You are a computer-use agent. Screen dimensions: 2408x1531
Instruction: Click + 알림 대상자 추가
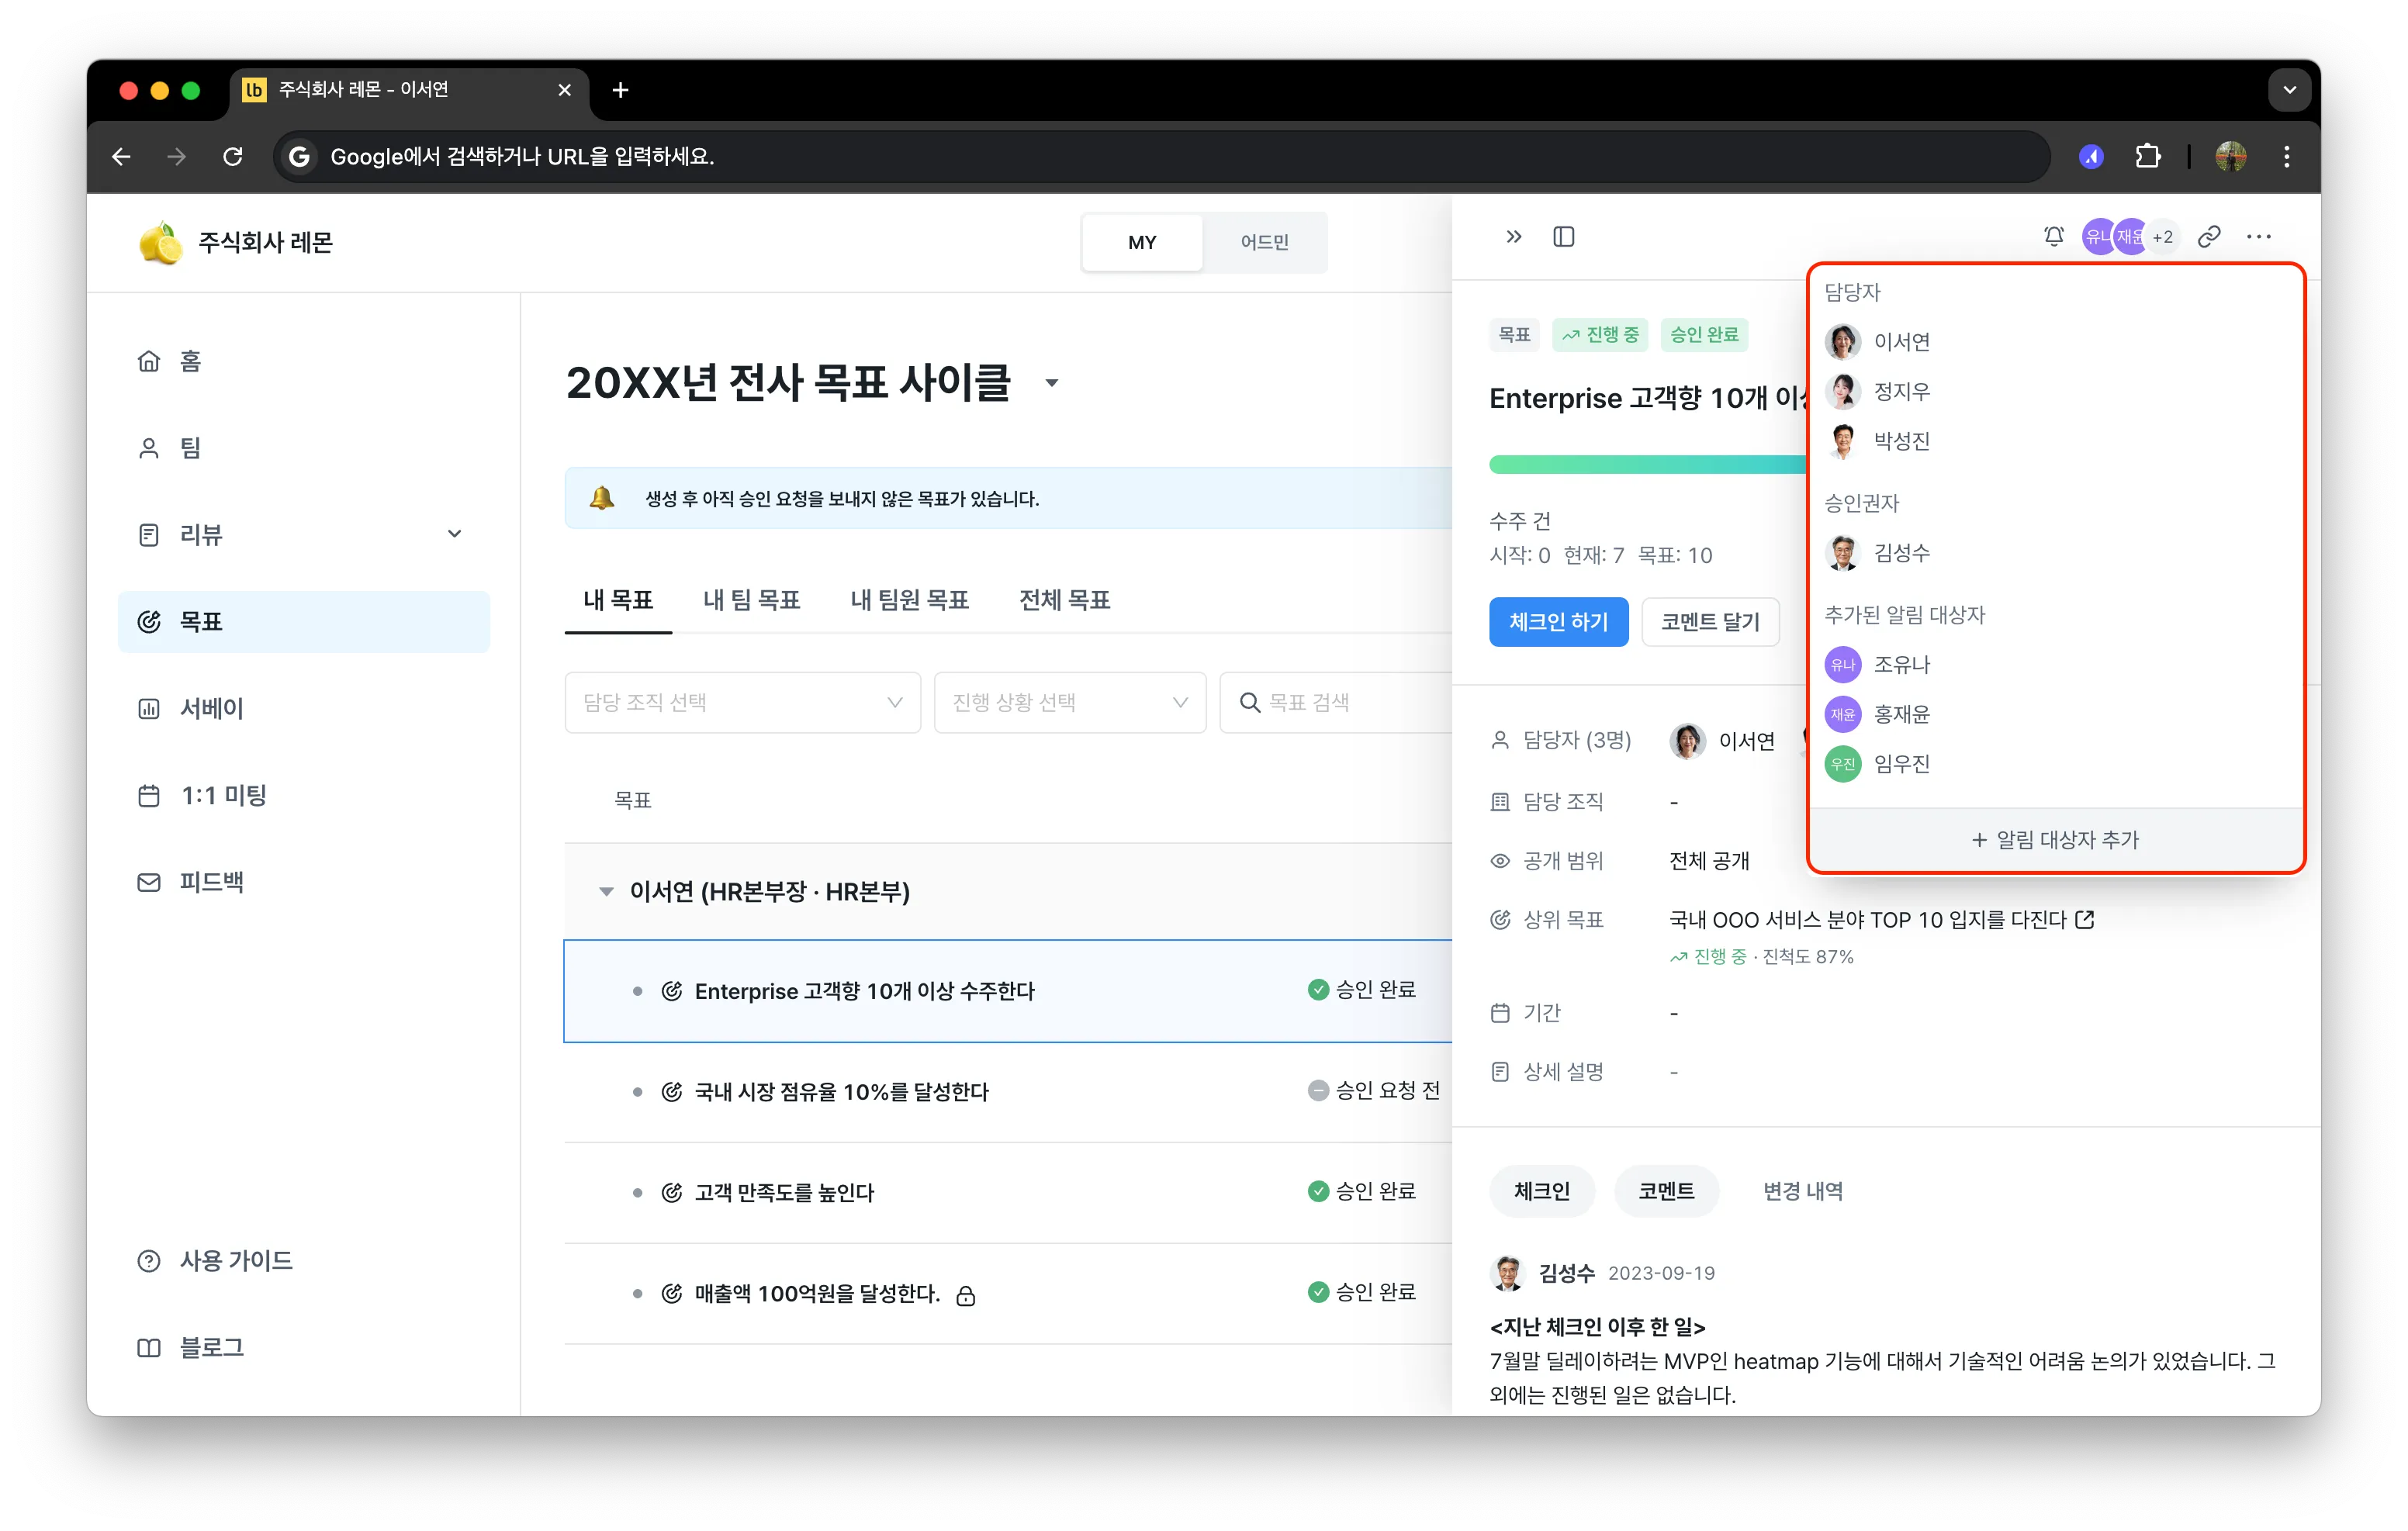click(2055, 839)
